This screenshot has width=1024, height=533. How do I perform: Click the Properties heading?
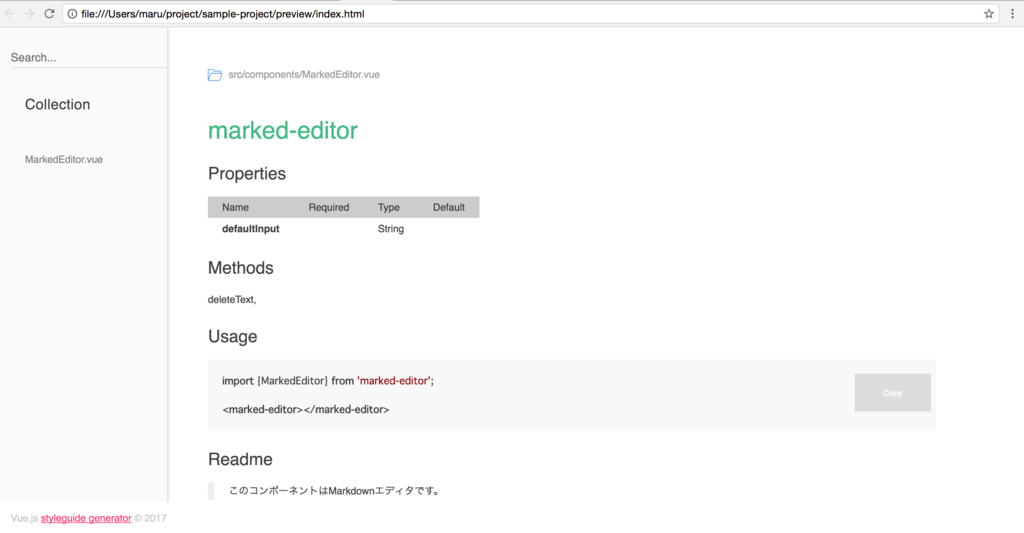(x=247, y=174)
